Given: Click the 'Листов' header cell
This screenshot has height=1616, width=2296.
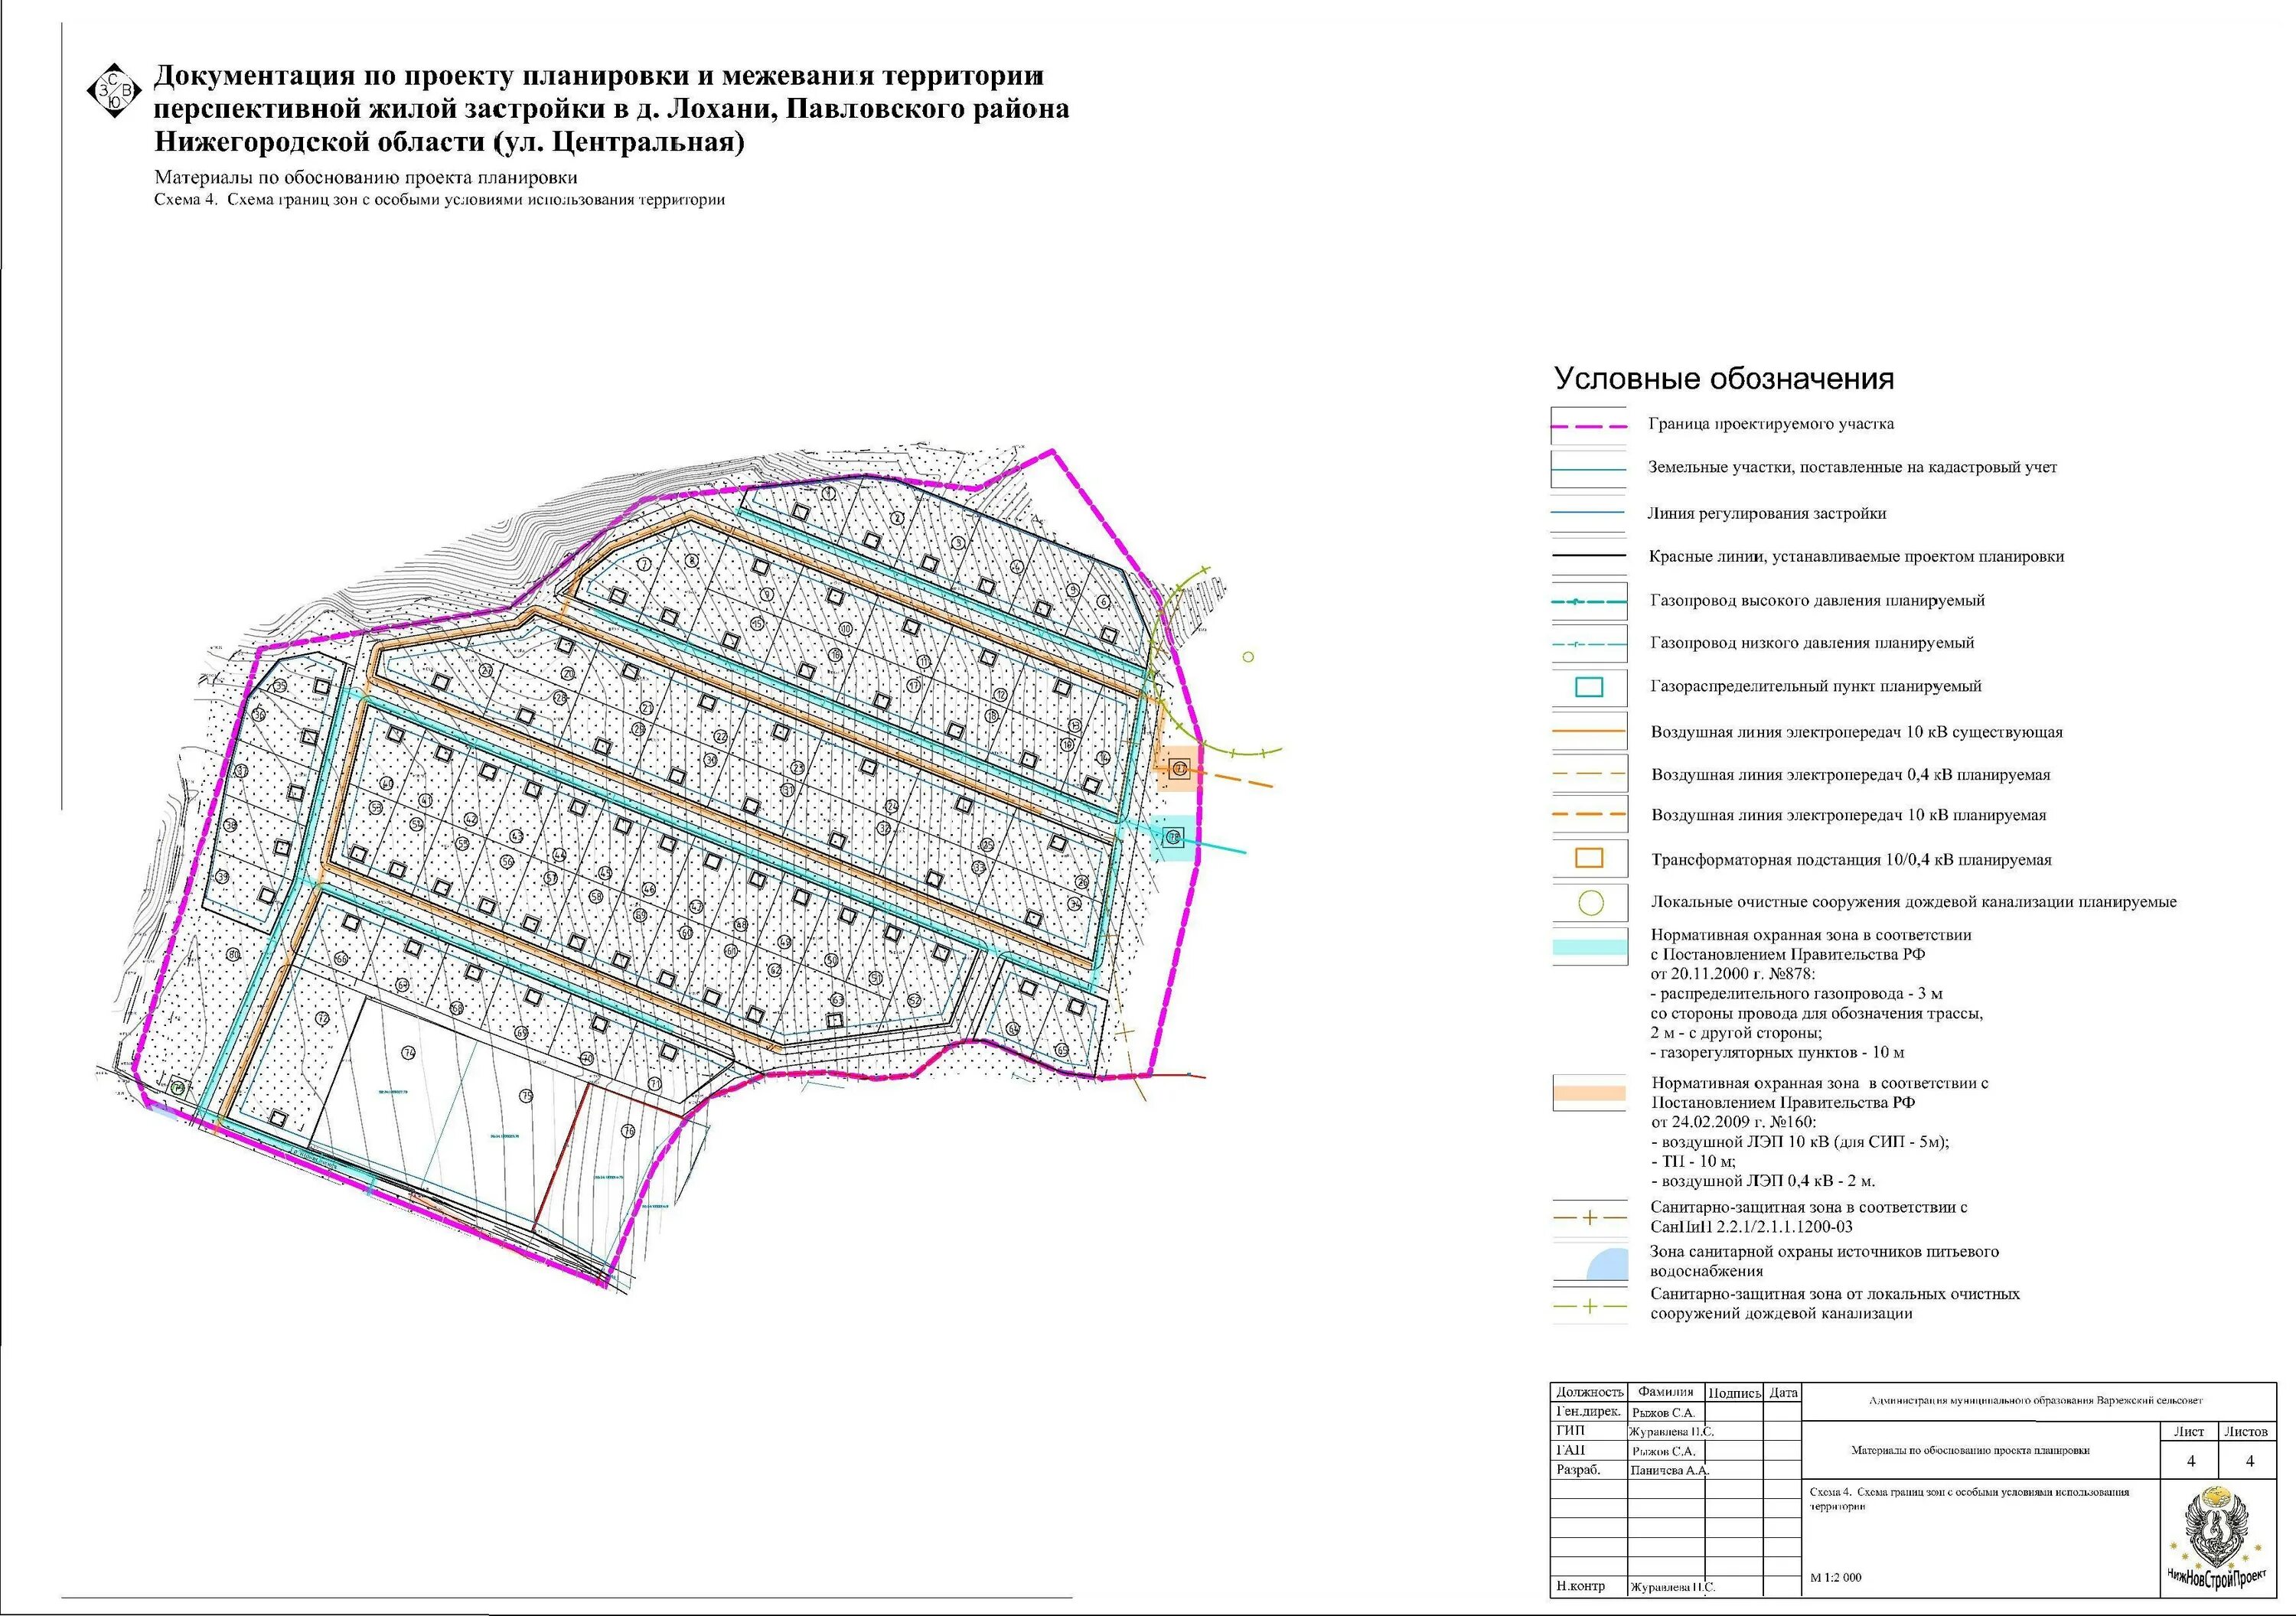Looking at the screenshot, I should tap(2246, 1432).
